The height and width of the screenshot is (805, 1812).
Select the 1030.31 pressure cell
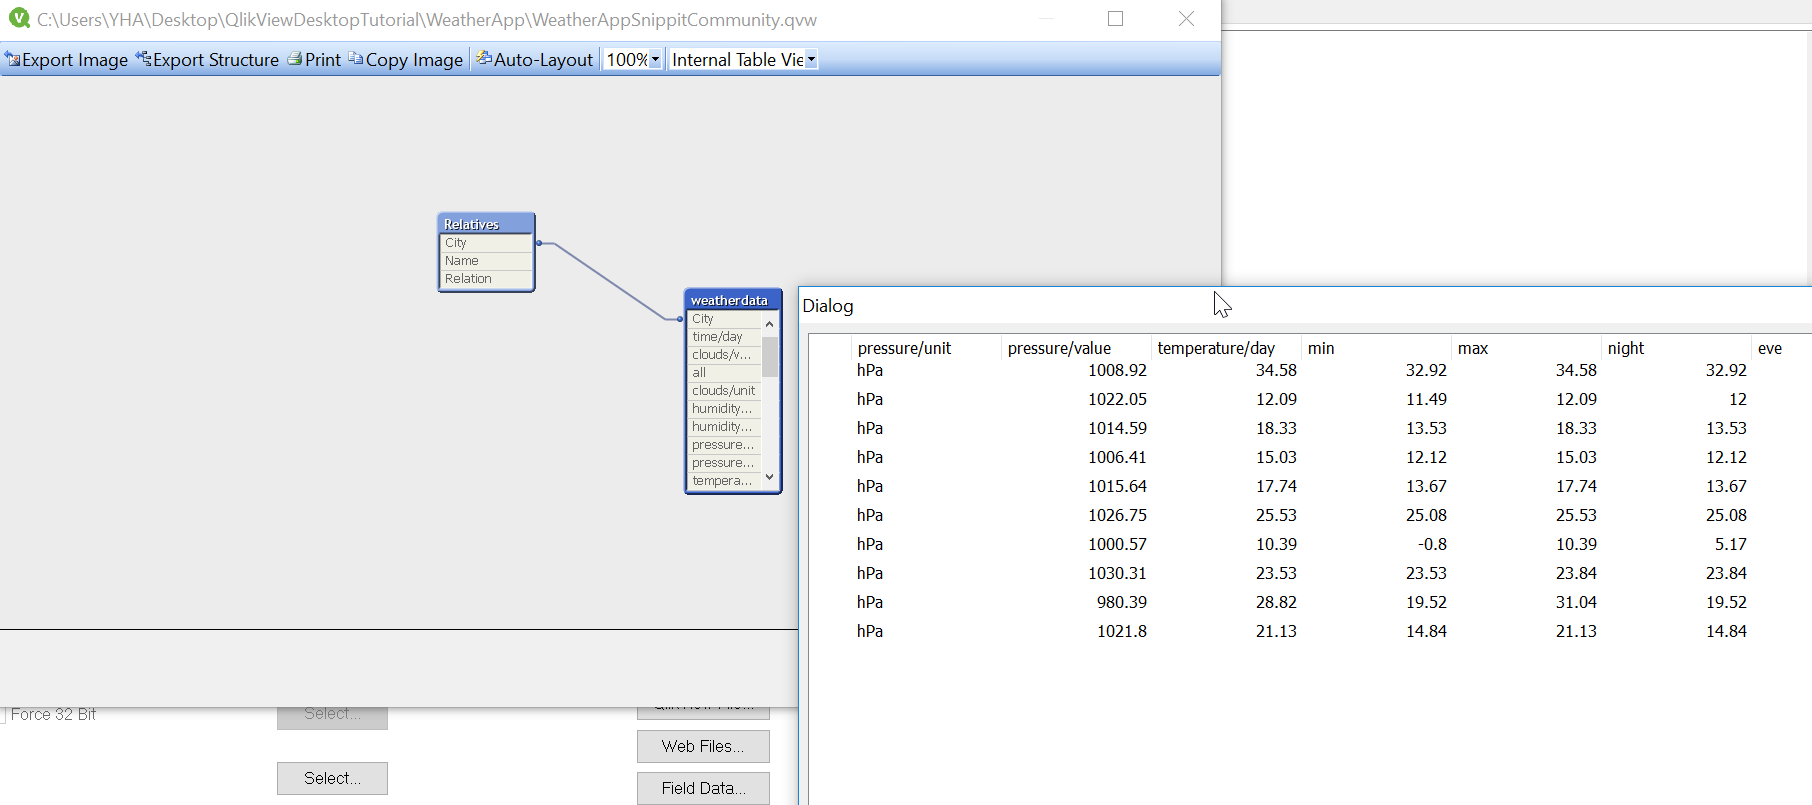(1117, 573)
